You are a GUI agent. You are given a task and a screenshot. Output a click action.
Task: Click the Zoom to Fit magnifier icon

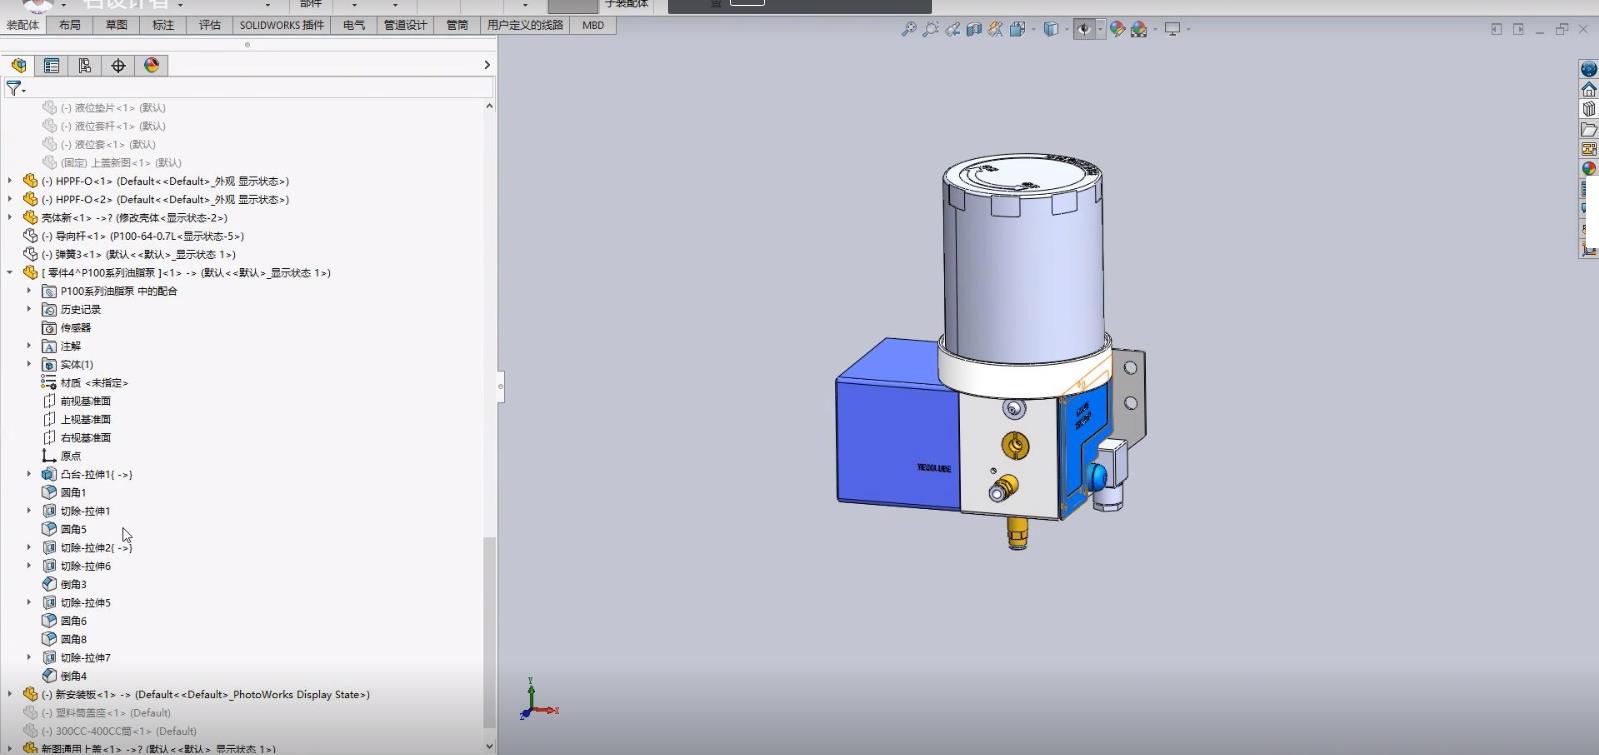(908, 29)
